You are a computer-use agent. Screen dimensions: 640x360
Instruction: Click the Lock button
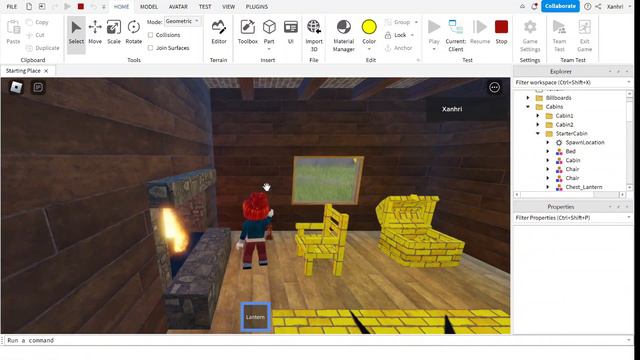tap(396, 35)
